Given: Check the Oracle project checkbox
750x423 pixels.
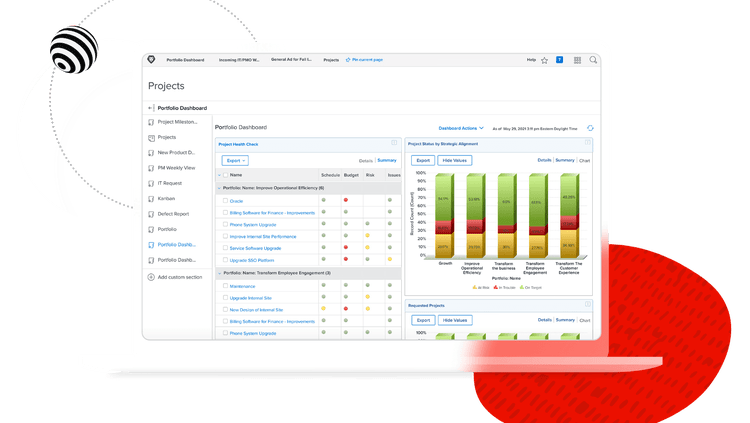Looking at the screenshot, I should [x=225, y=200].
